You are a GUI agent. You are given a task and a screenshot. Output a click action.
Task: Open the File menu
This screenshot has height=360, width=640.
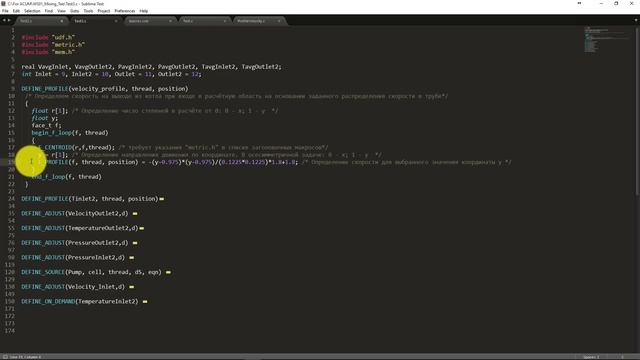pos(5,11)
